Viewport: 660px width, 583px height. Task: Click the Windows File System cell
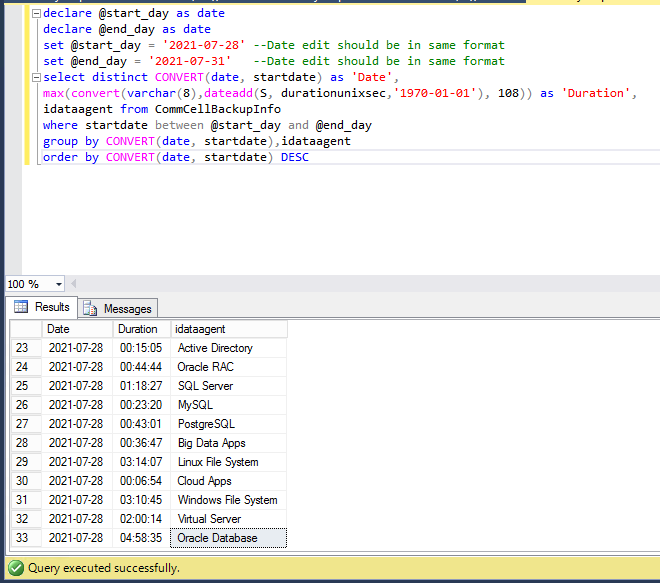point(229,500)
